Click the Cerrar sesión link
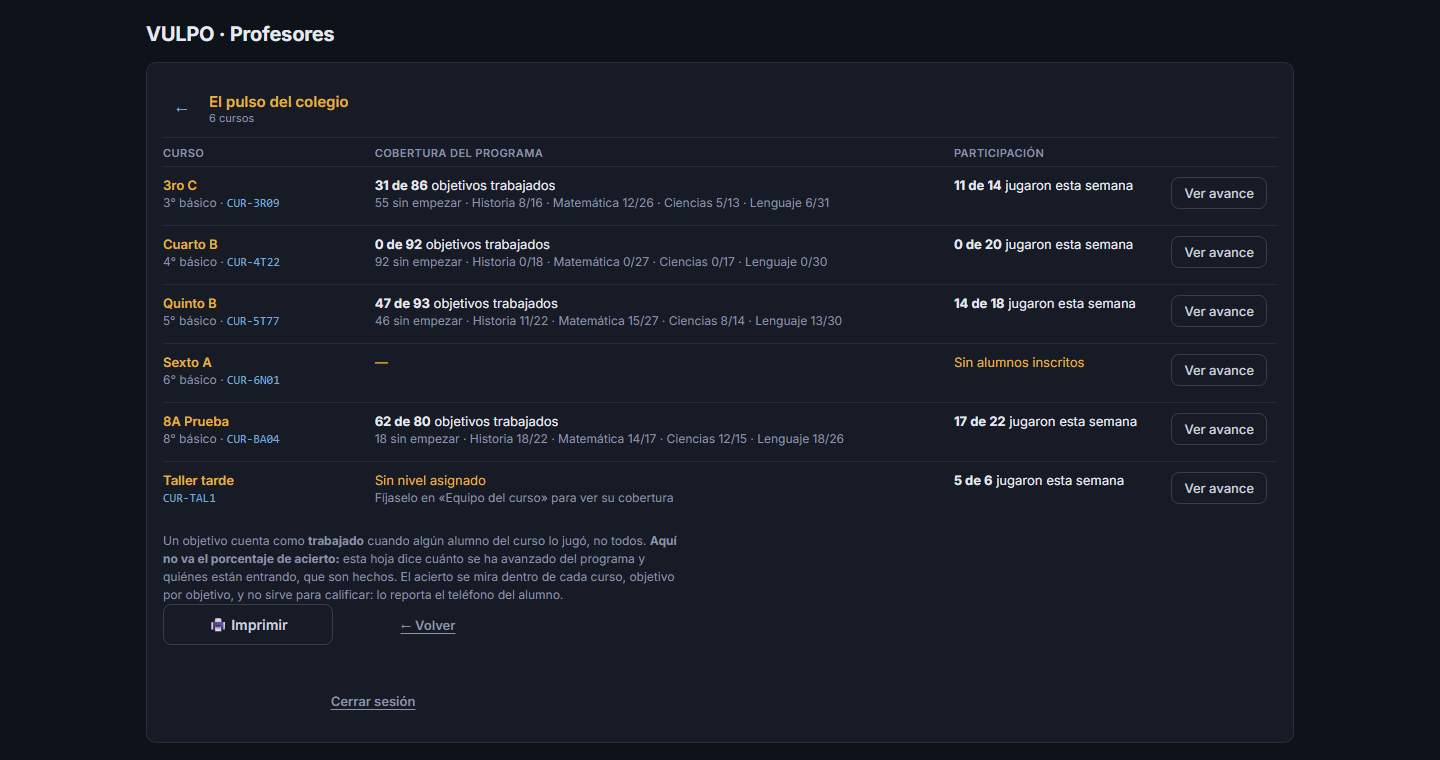Image resolution: width=1440 pixels, height=760 pixels. (373, 702)
